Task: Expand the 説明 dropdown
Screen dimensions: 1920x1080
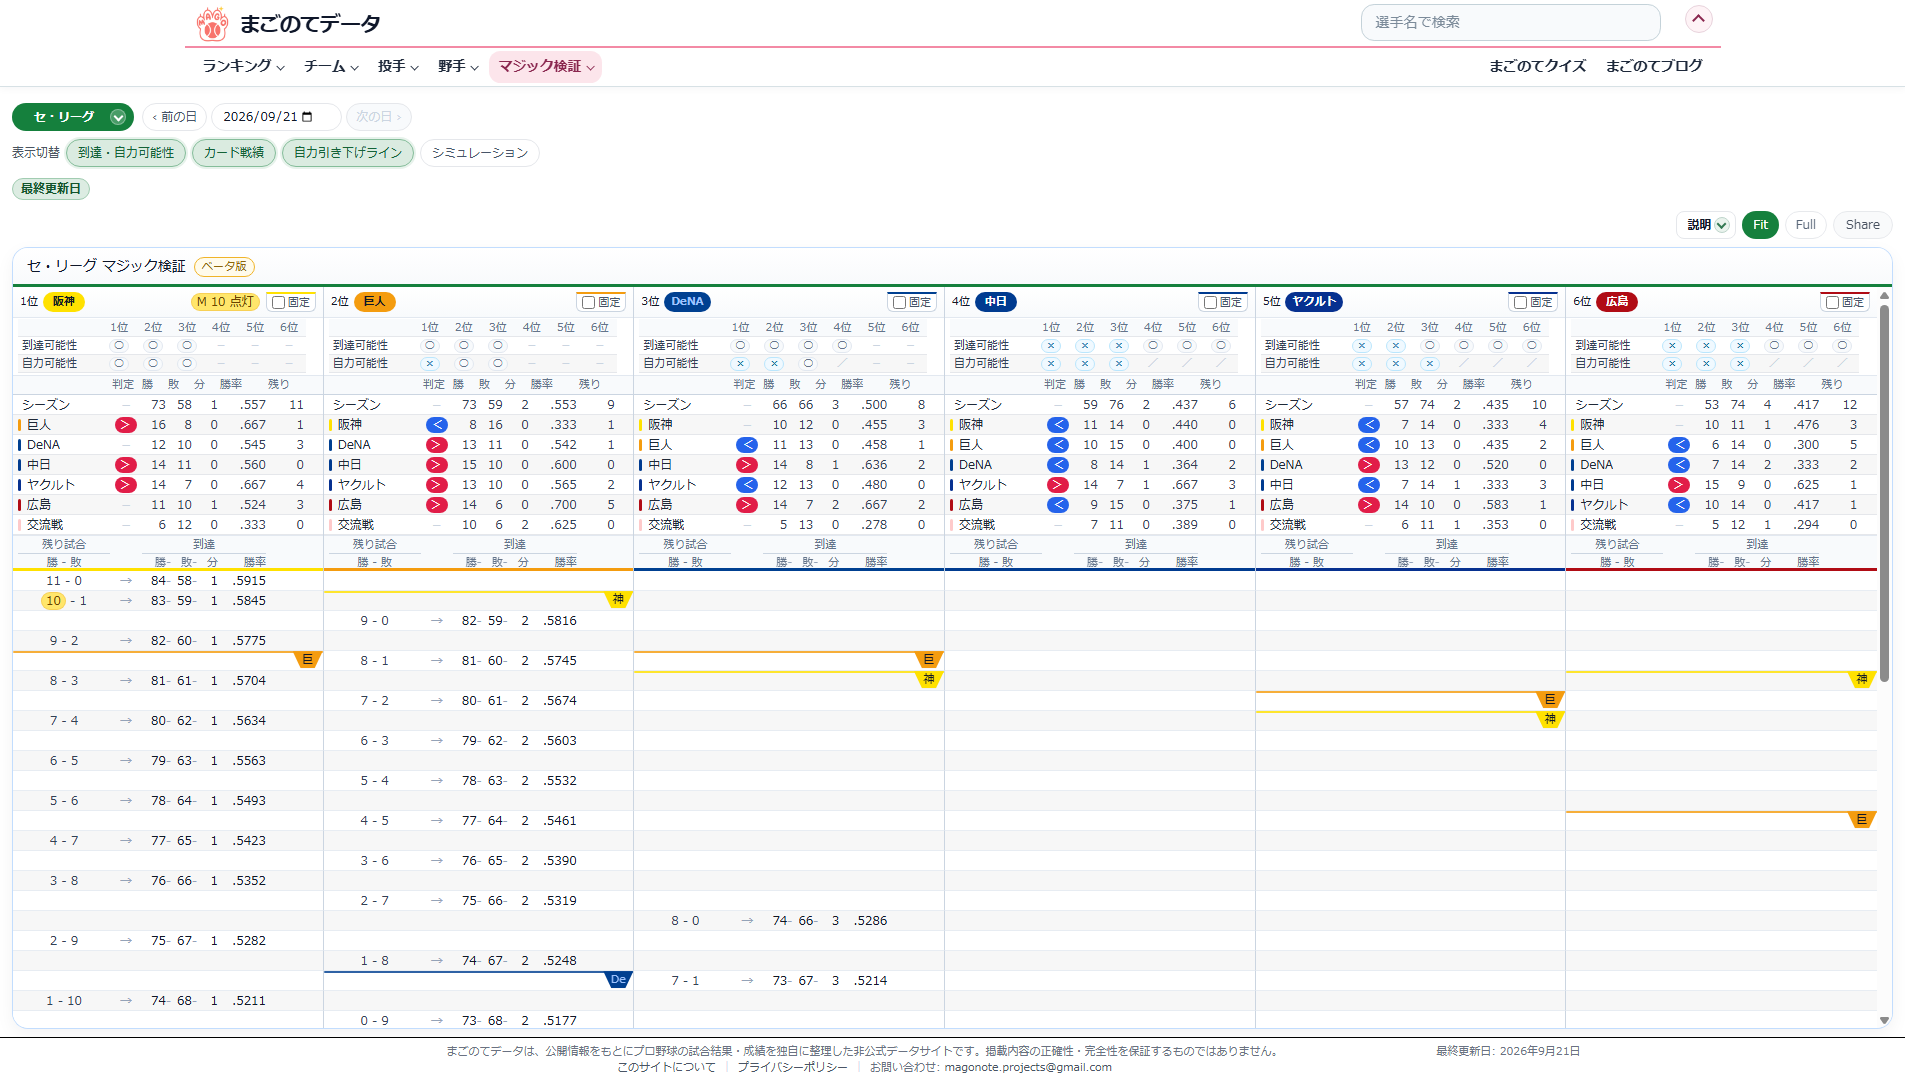Action: (x=1707, y=225)
